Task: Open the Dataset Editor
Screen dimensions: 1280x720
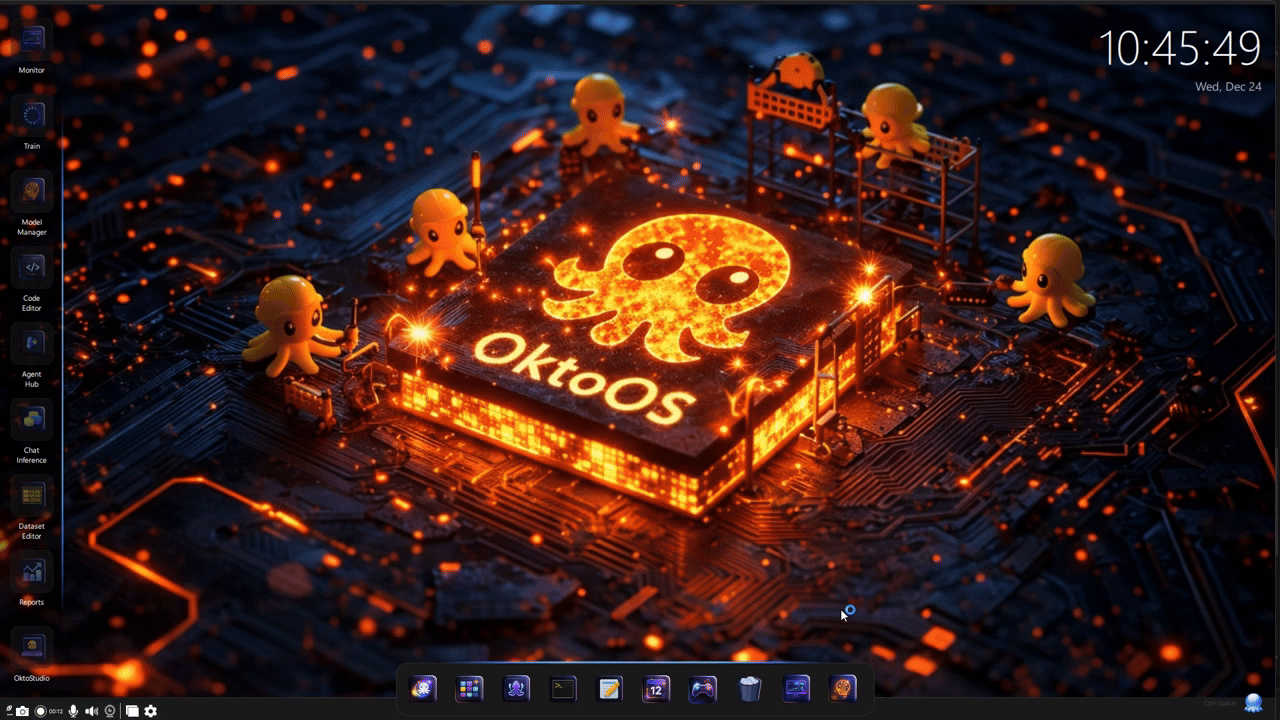Action: (31, 495)
